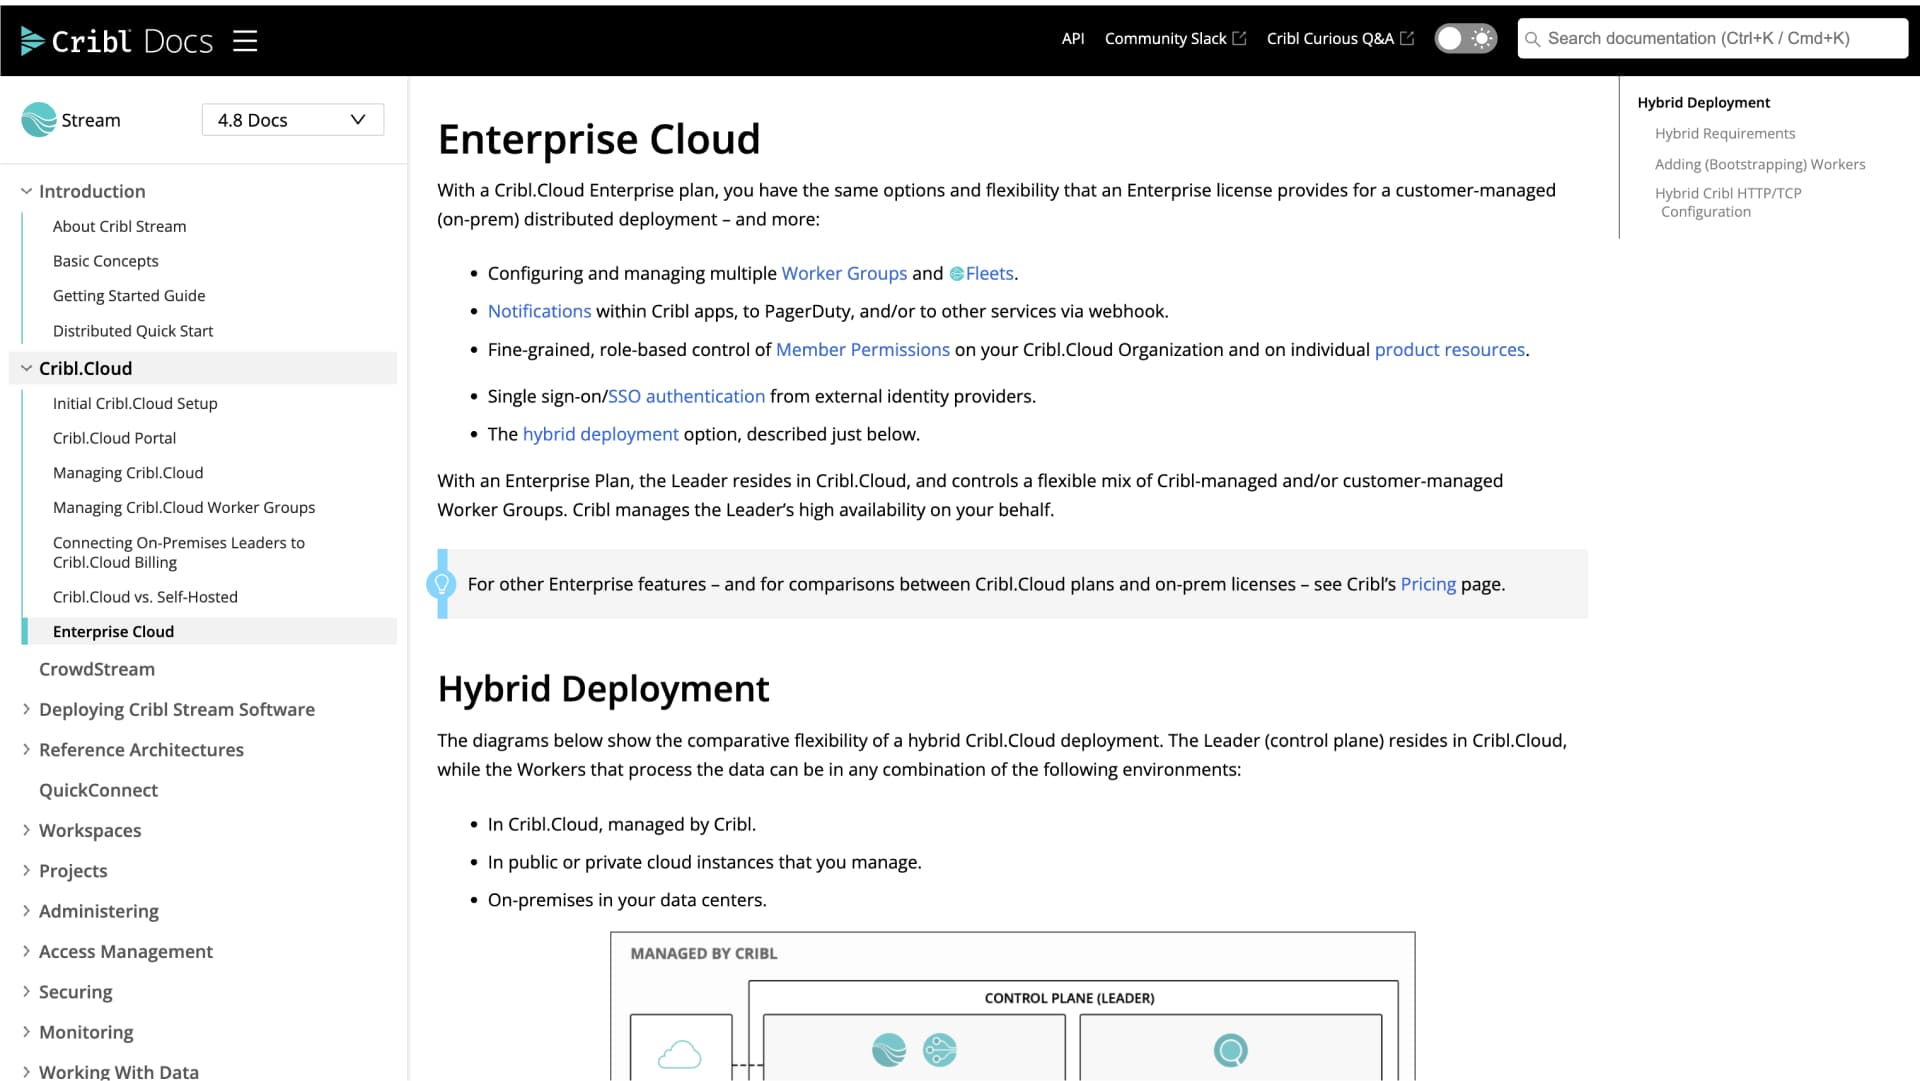The height and width of the screenshot is (1081, 1920).
Task: Click the search documentation field
Action: pos(1712,38)
